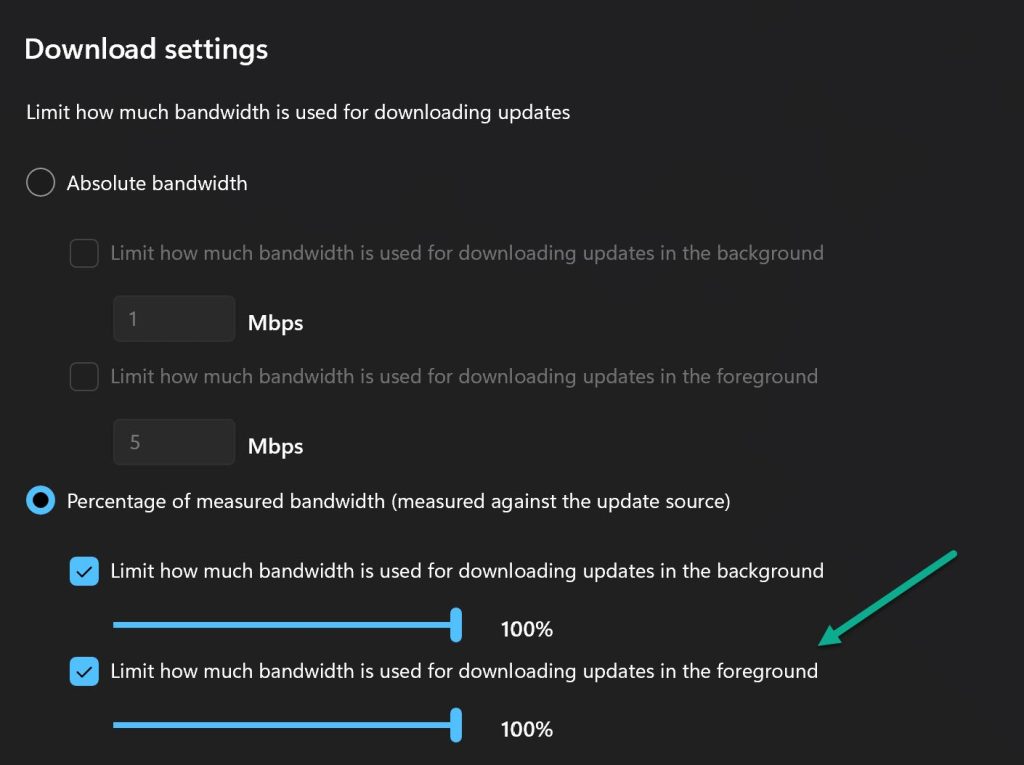Click the background bandwidth percentage slider handle
Image resolution: width=1024 pixels, height=765 pixels.
click(x=456, y=624)
